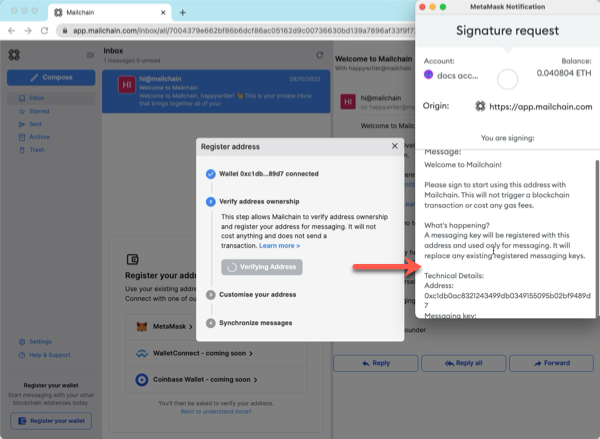Click the 0.040804 ETH balance
600x439 pixels.
click(564, 73)
